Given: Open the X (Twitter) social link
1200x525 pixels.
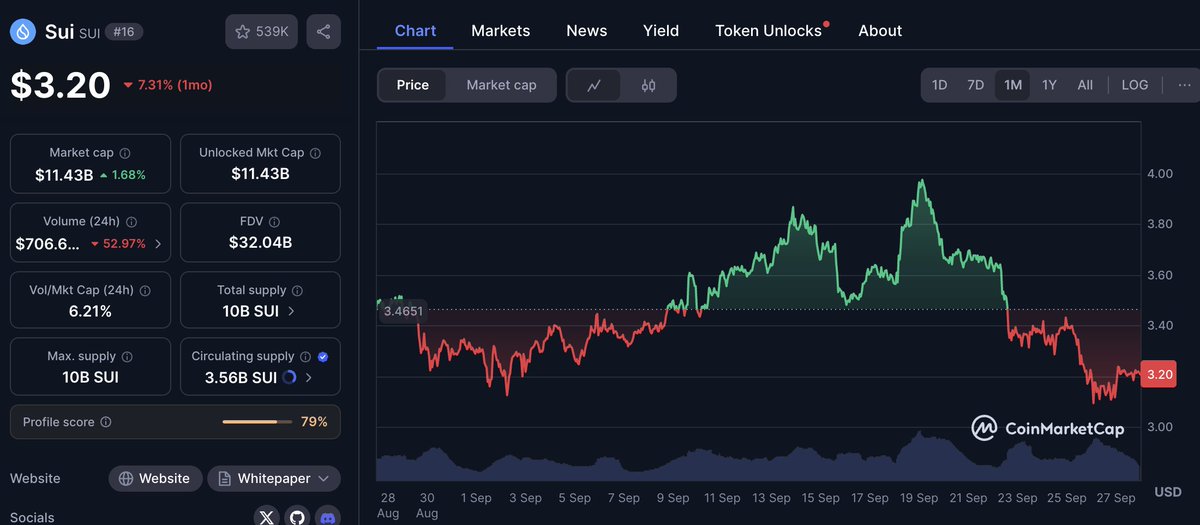Looking at the screenshot, I should [265, 518].
